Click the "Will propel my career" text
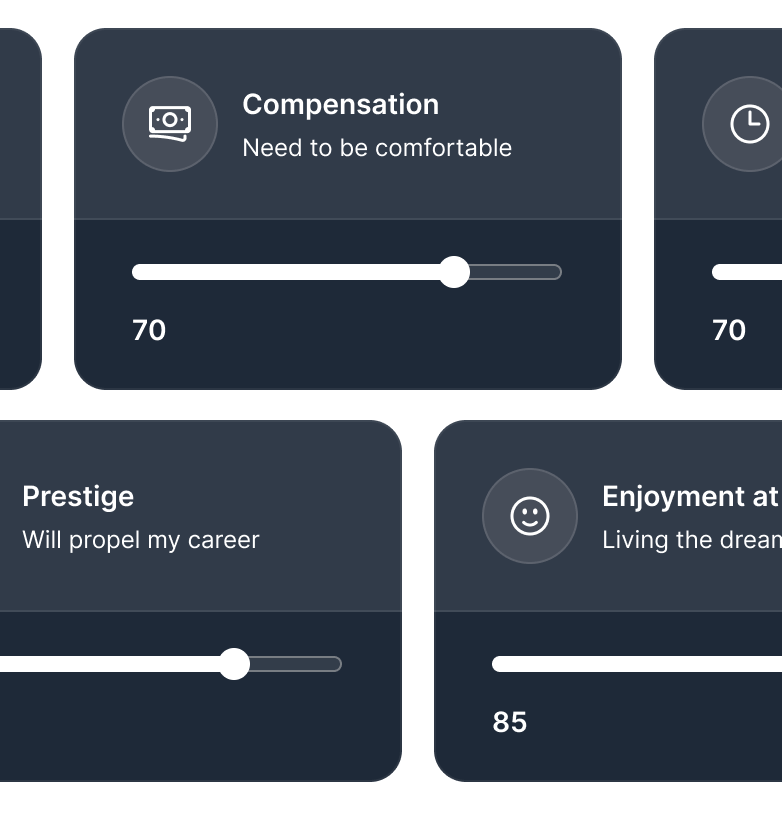Screen dimensions: 782x816 (x=141, y=540)
